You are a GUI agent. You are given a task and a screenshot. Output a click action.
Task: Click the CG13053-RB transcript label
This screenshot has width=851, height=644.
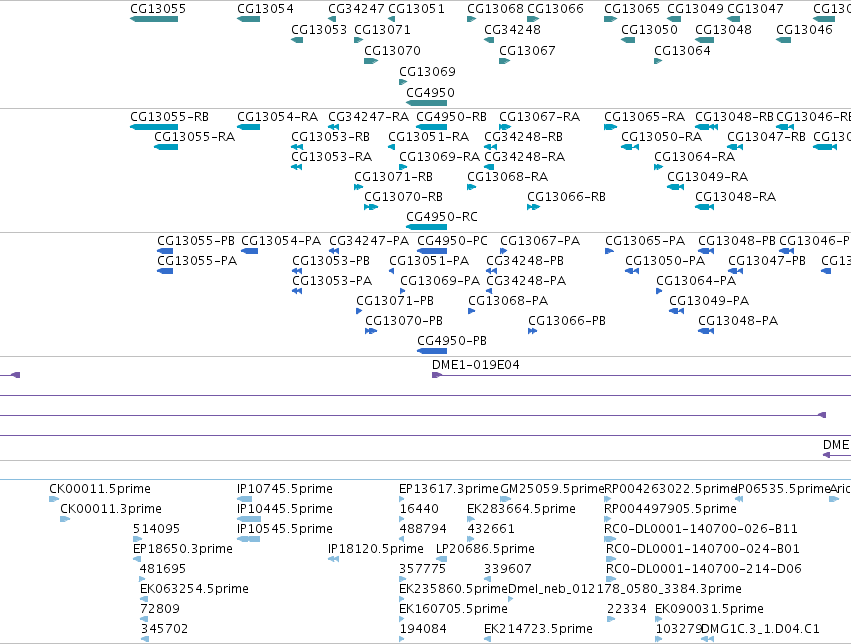(x=331, y=137)
